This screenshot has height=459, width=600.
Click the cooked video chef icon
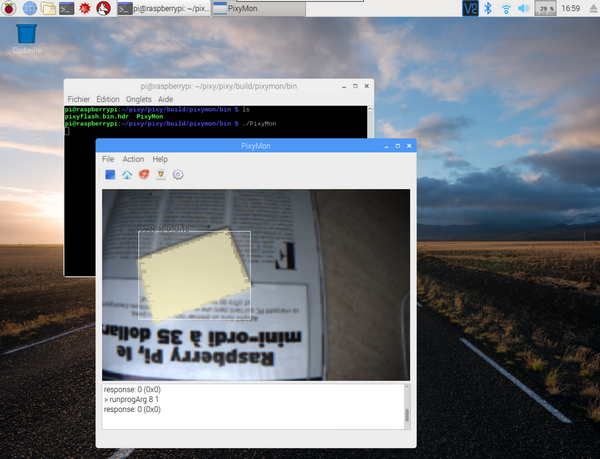[161, 175]
